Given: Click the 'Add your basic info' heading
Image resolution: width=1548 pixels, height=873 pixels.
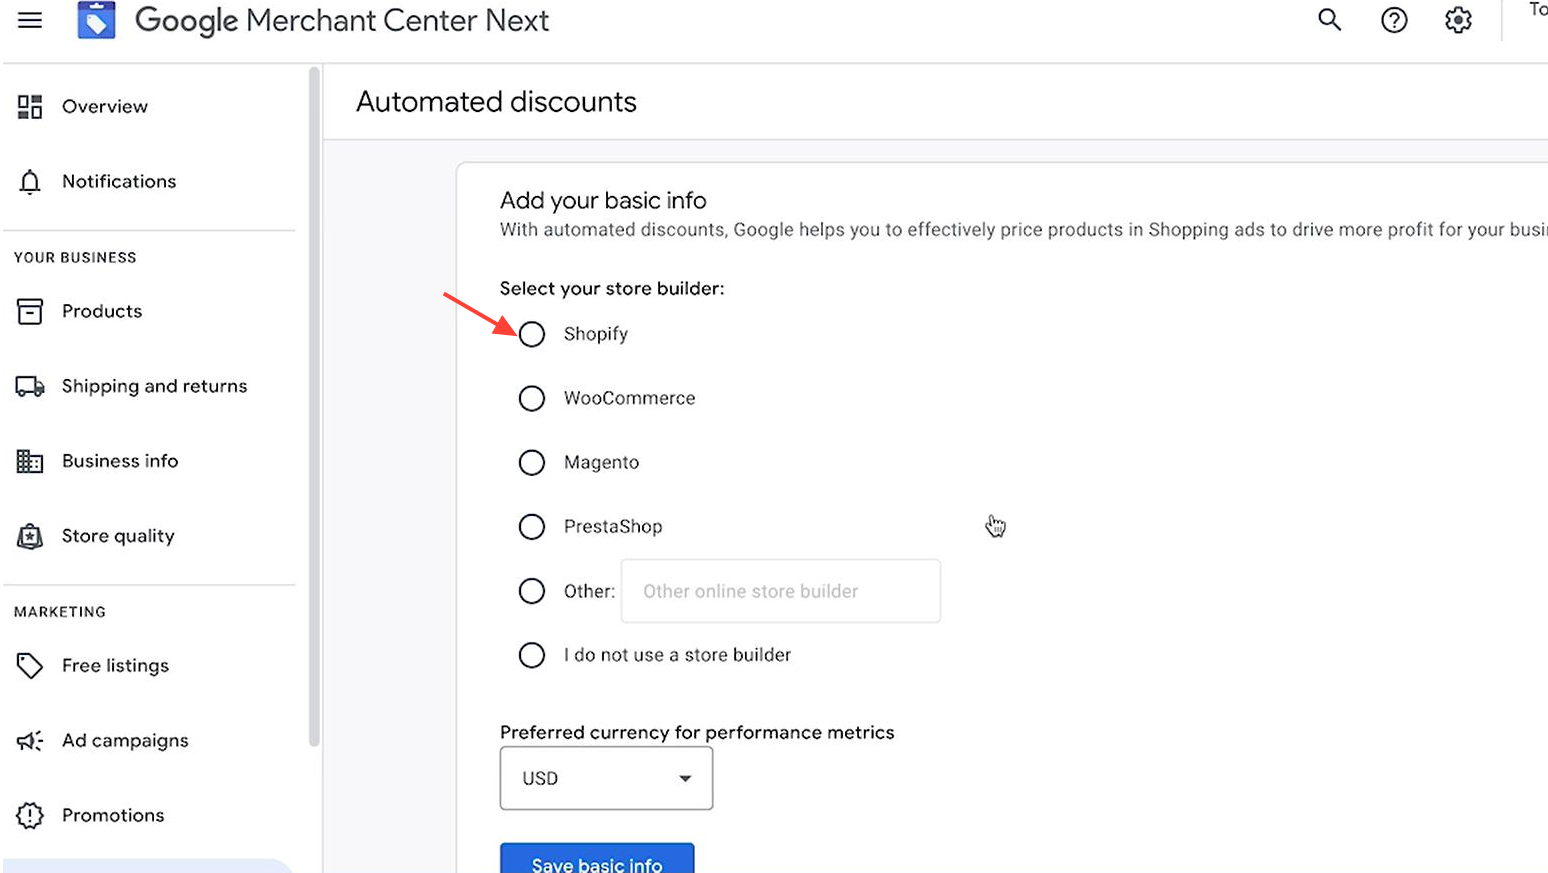Looking at the screenshot, I should click(x=603, y=201).
